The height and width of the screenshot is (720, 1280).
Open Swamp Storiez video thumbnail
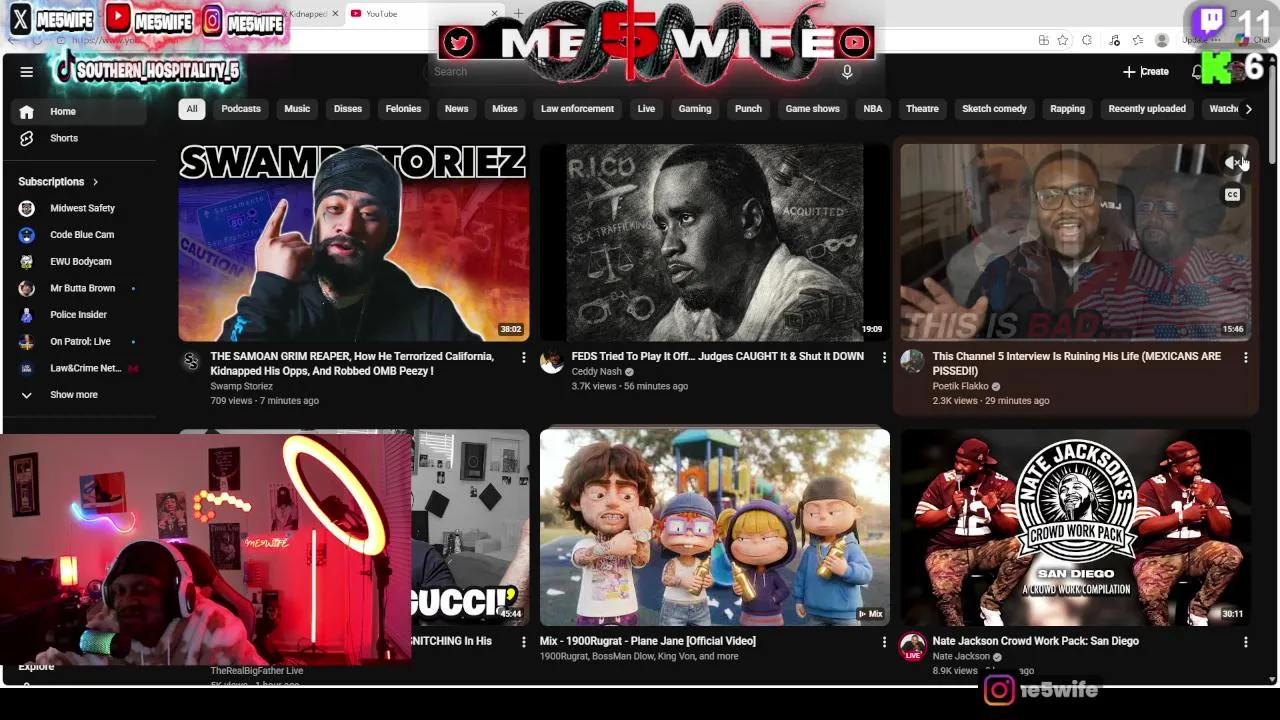354,243
